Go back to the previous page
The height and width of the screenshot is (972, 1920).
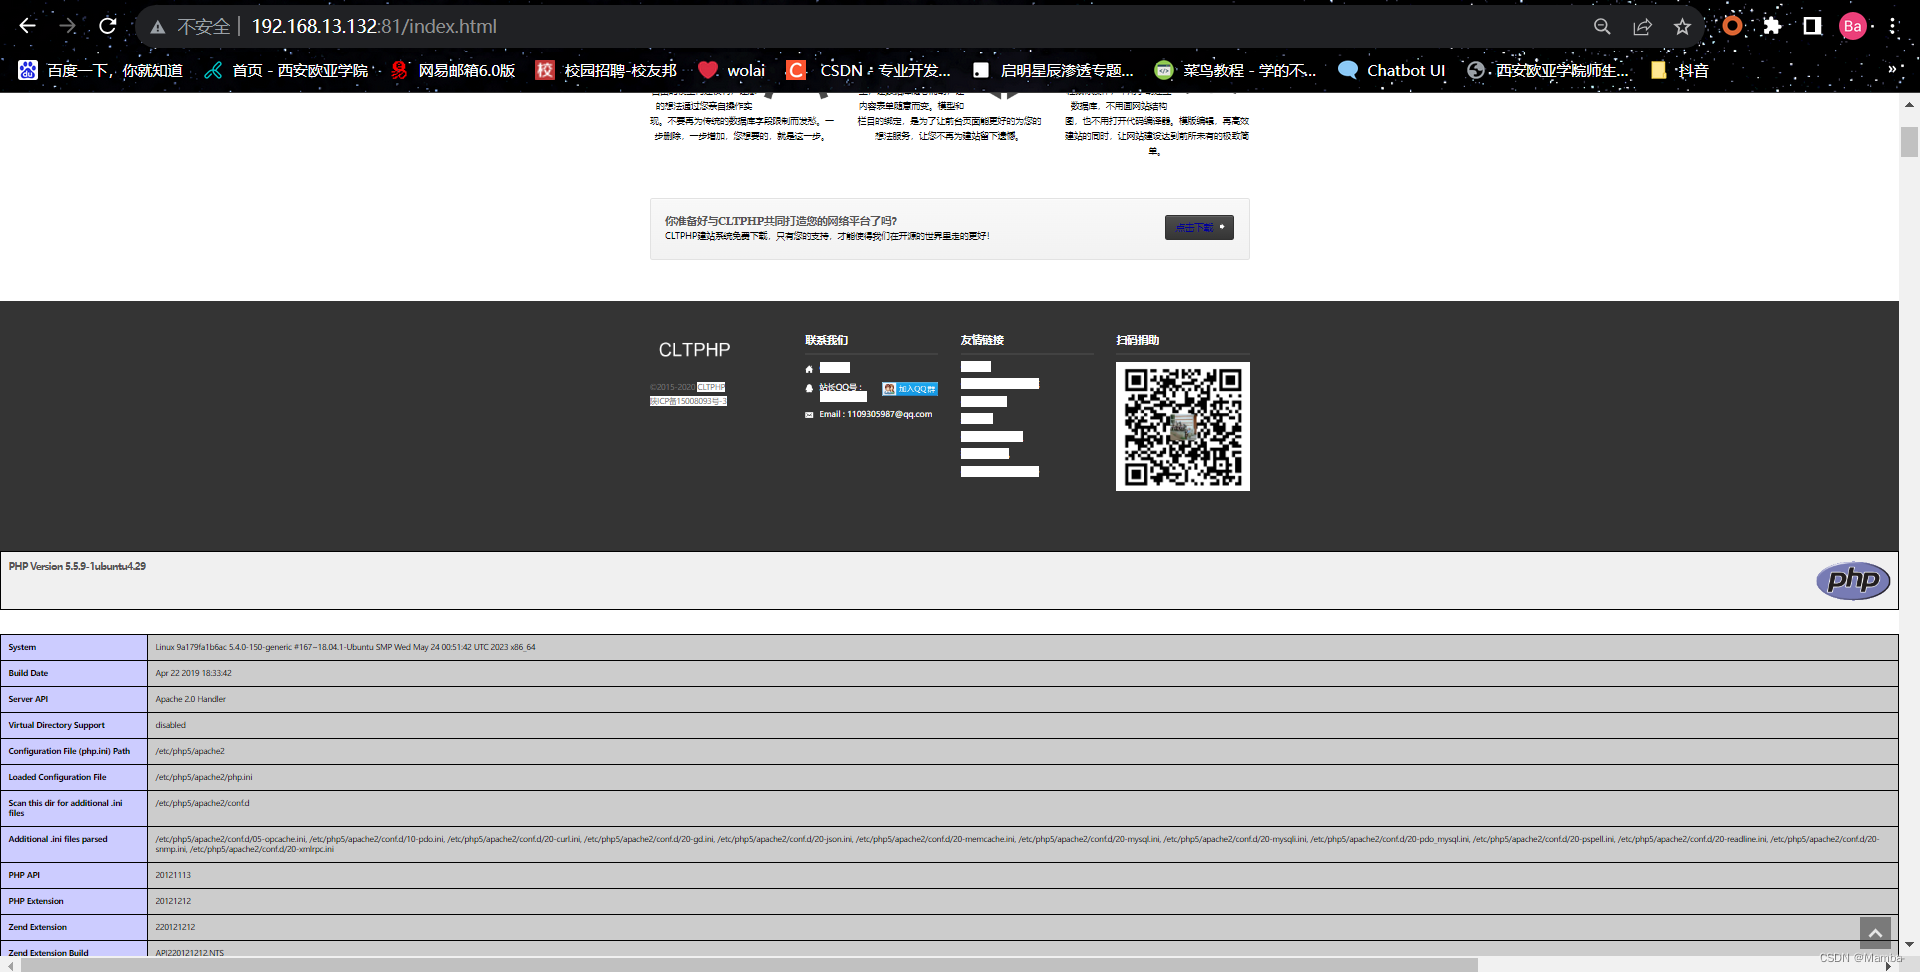click(27, 26)
